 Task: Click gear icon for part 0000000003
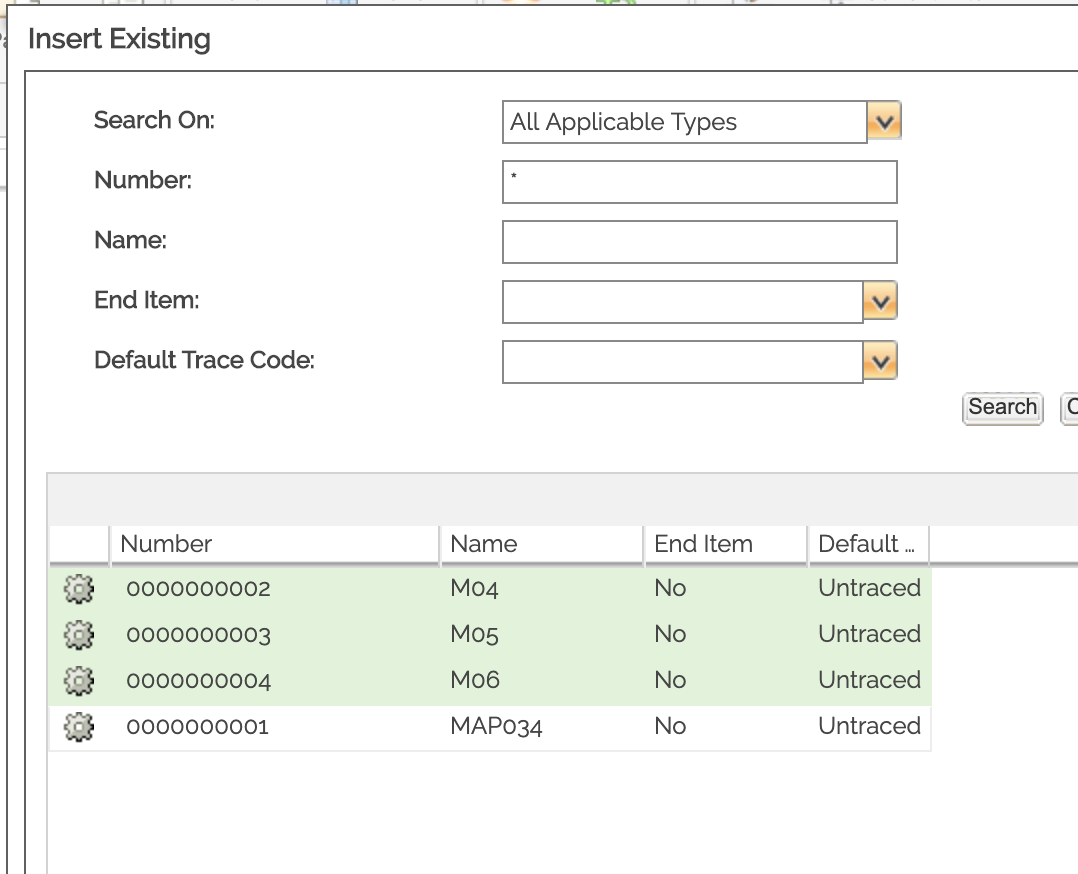[78, 635]
